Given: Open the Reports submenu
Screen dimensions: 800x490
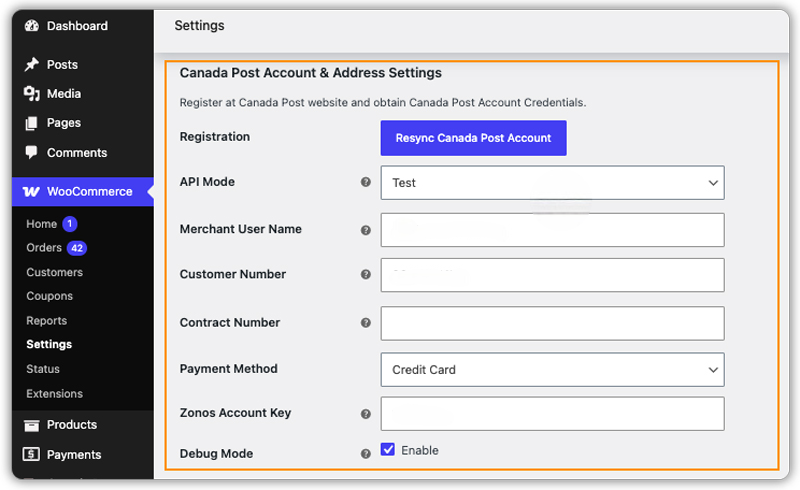Looking at the screenshot, I should point(46,321).
